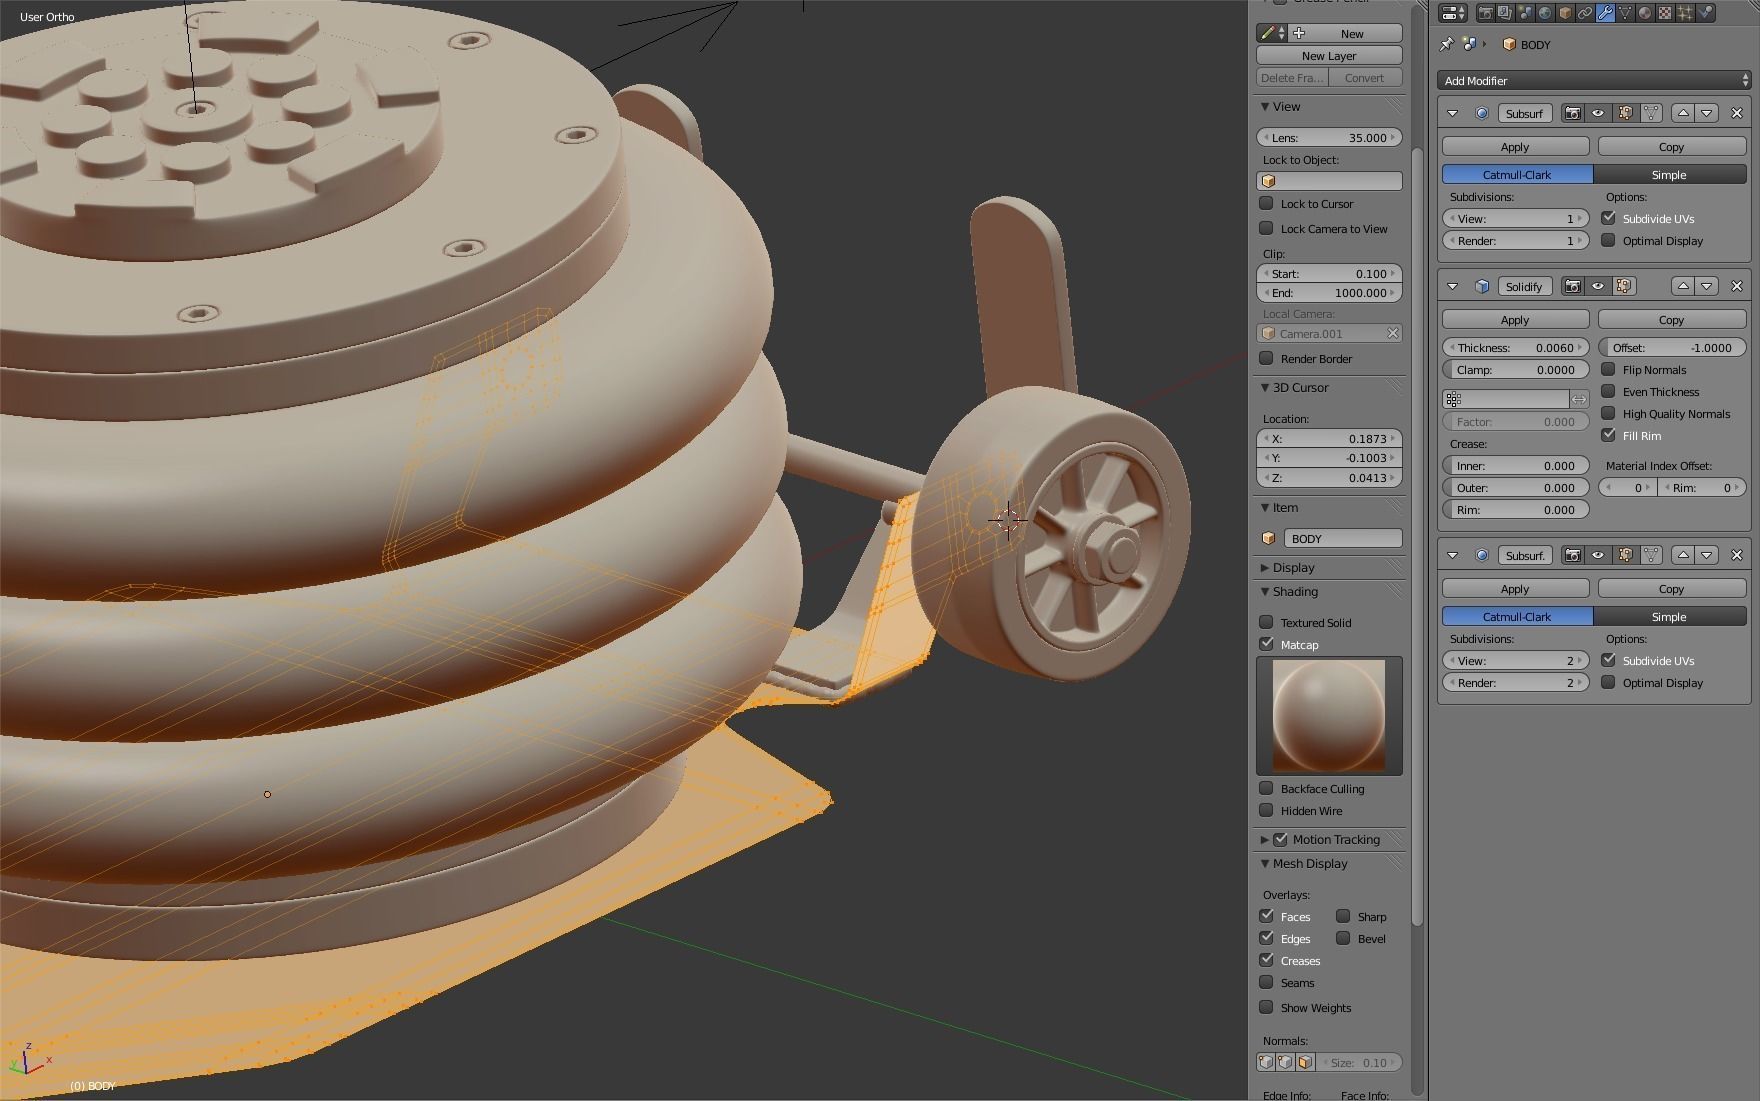
Task: Open the Modifiers properties tab (wrench icon)
Action: (1605, 13)
